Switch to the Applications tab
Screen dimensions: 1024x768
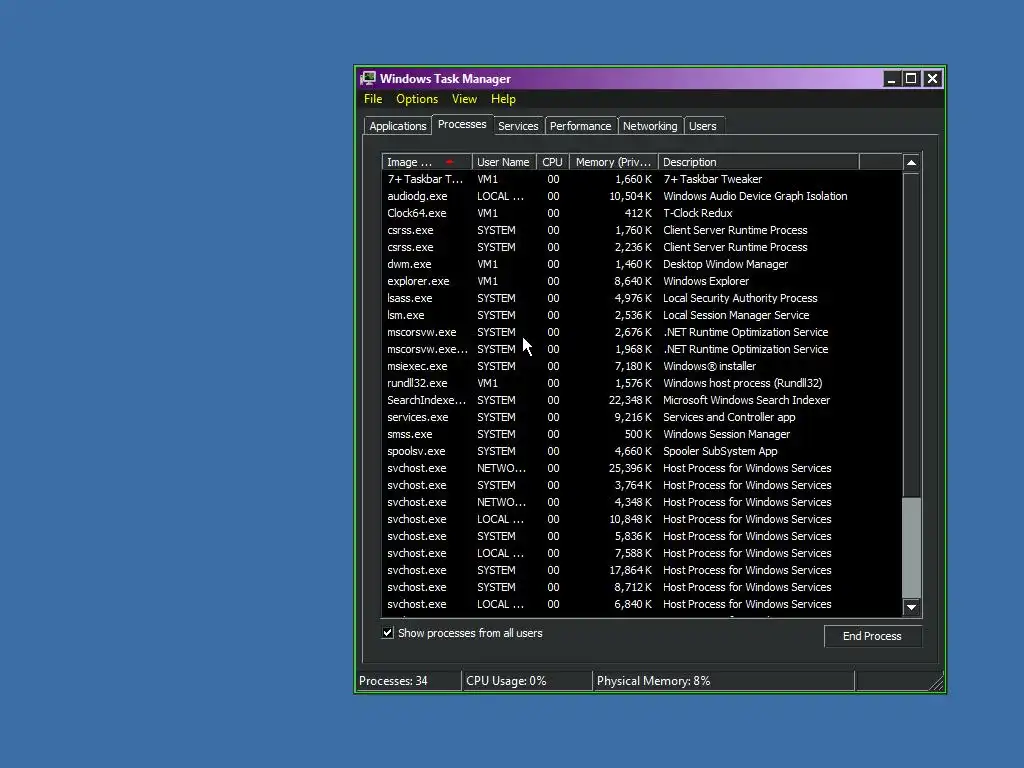(397, 126)
